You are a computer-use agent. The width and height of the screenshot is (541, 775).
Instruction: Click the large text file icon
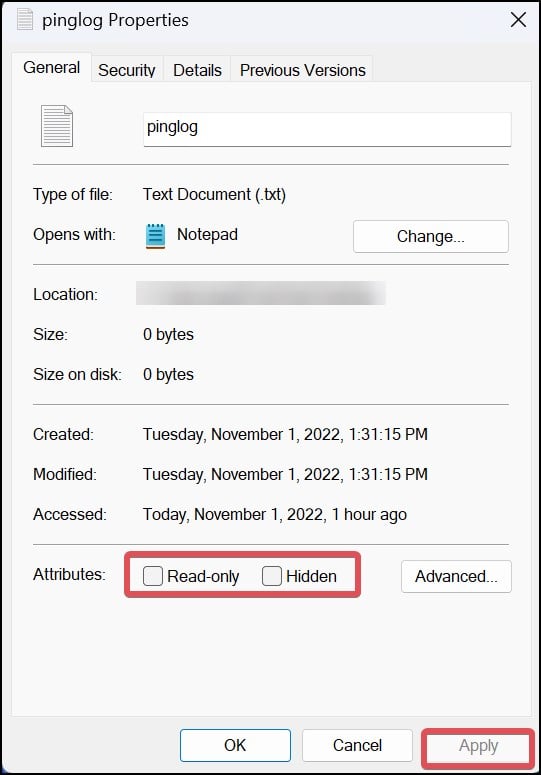click(57, 126)
